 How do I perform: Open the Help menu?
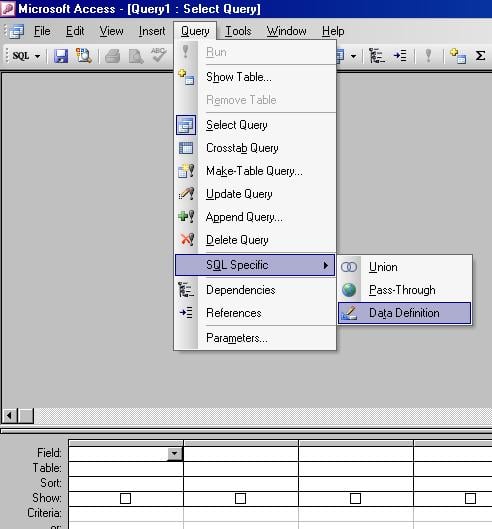(333, 31)
